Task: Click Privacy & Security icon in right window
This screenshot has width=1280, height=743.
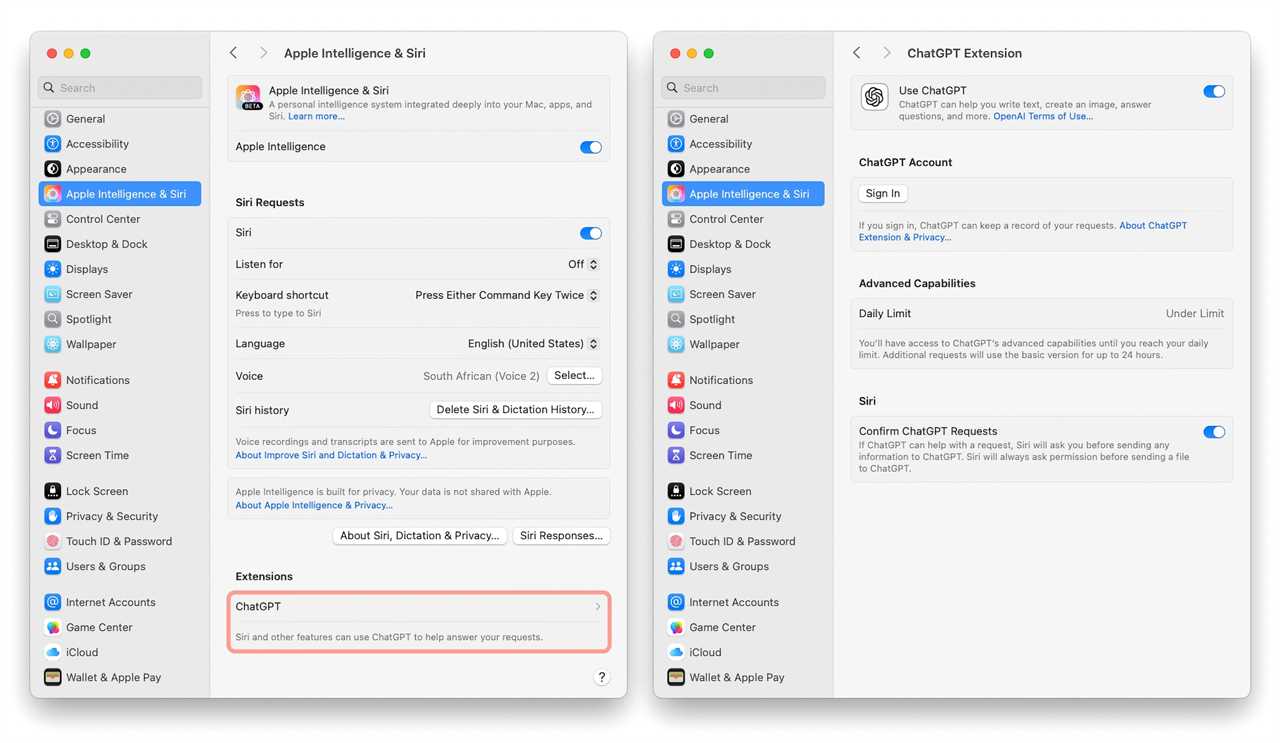Action: [x=676, y=516]
